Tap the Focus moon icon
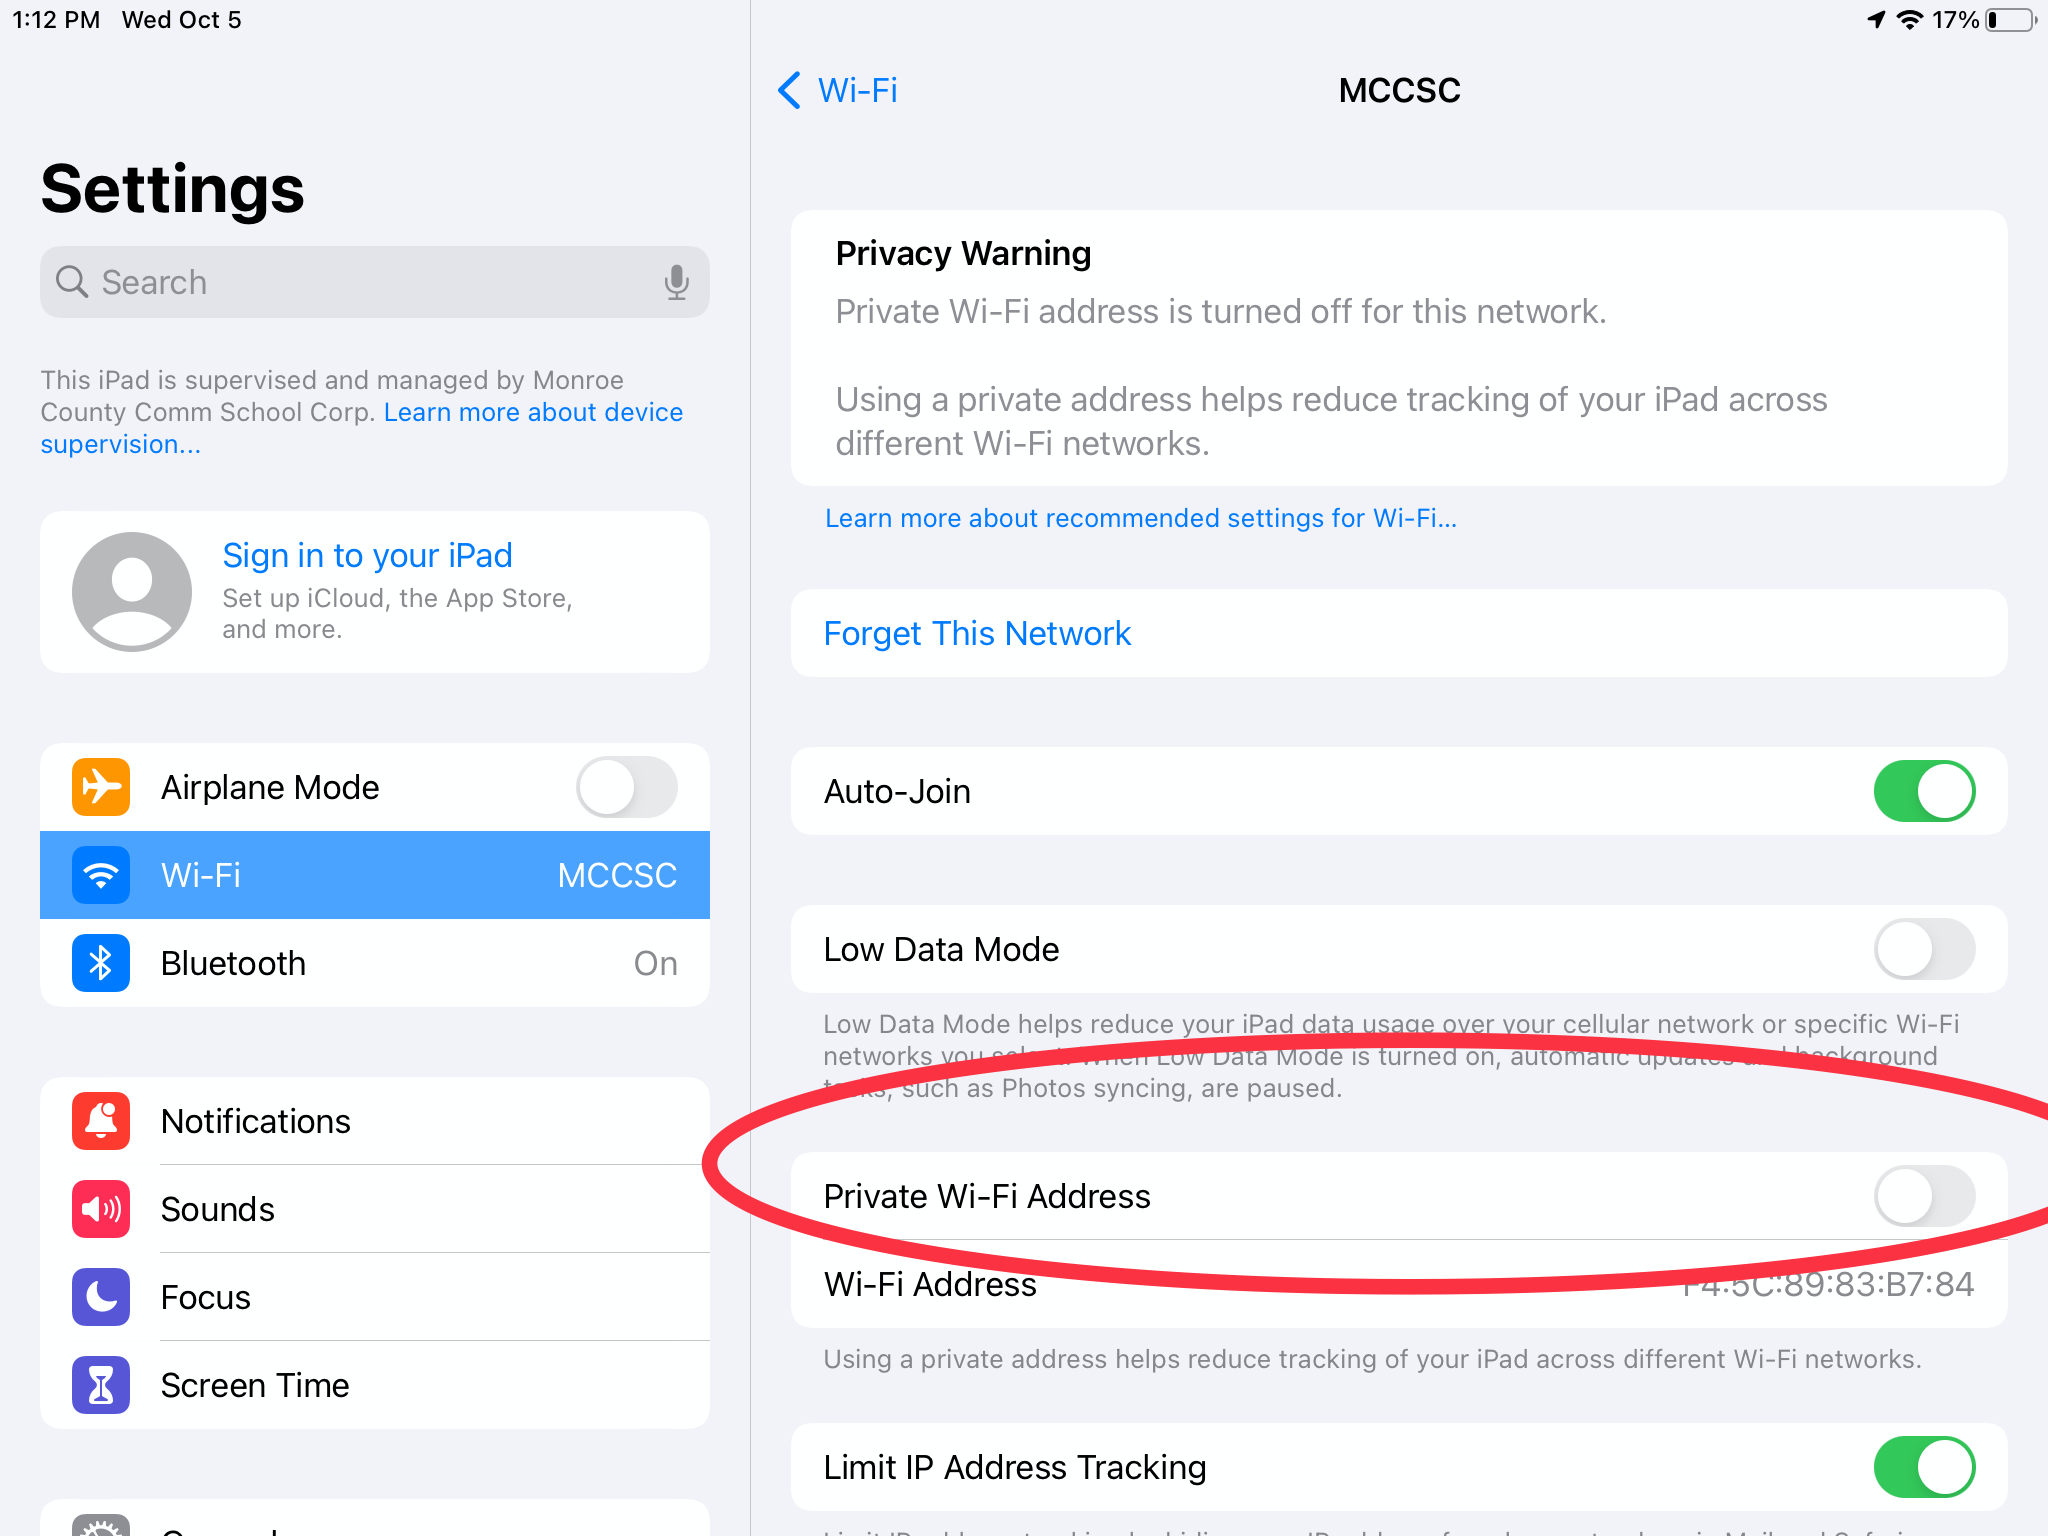 [x=101, y=1297]
